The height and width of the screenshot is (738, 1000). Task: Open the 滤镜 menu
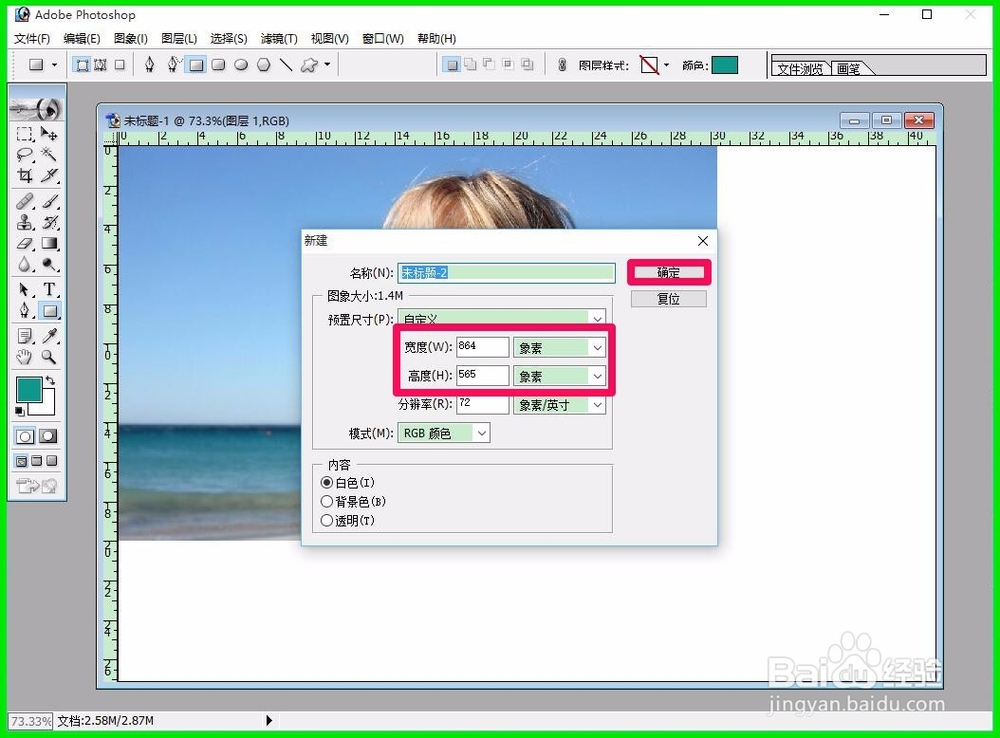coord(278,38)
